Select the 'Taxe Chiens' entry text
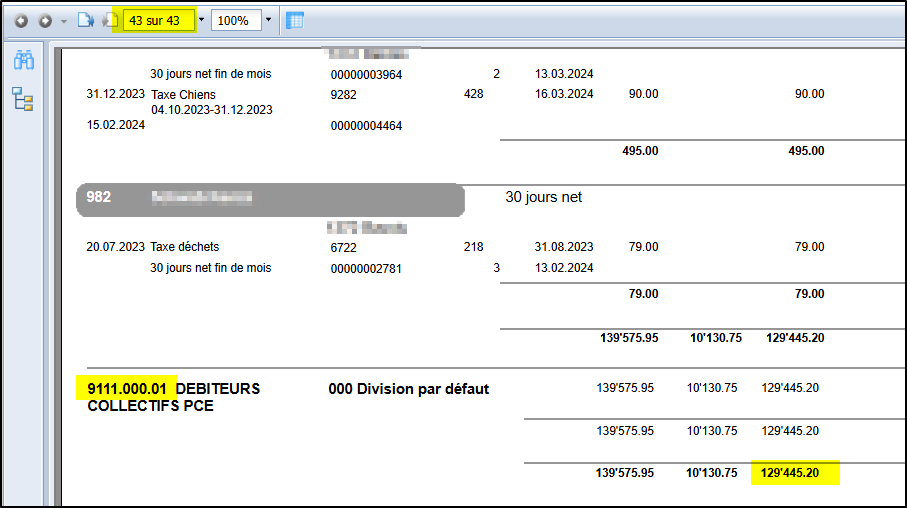The height and width of the screenshot is (508, 907). coord(183,95)
